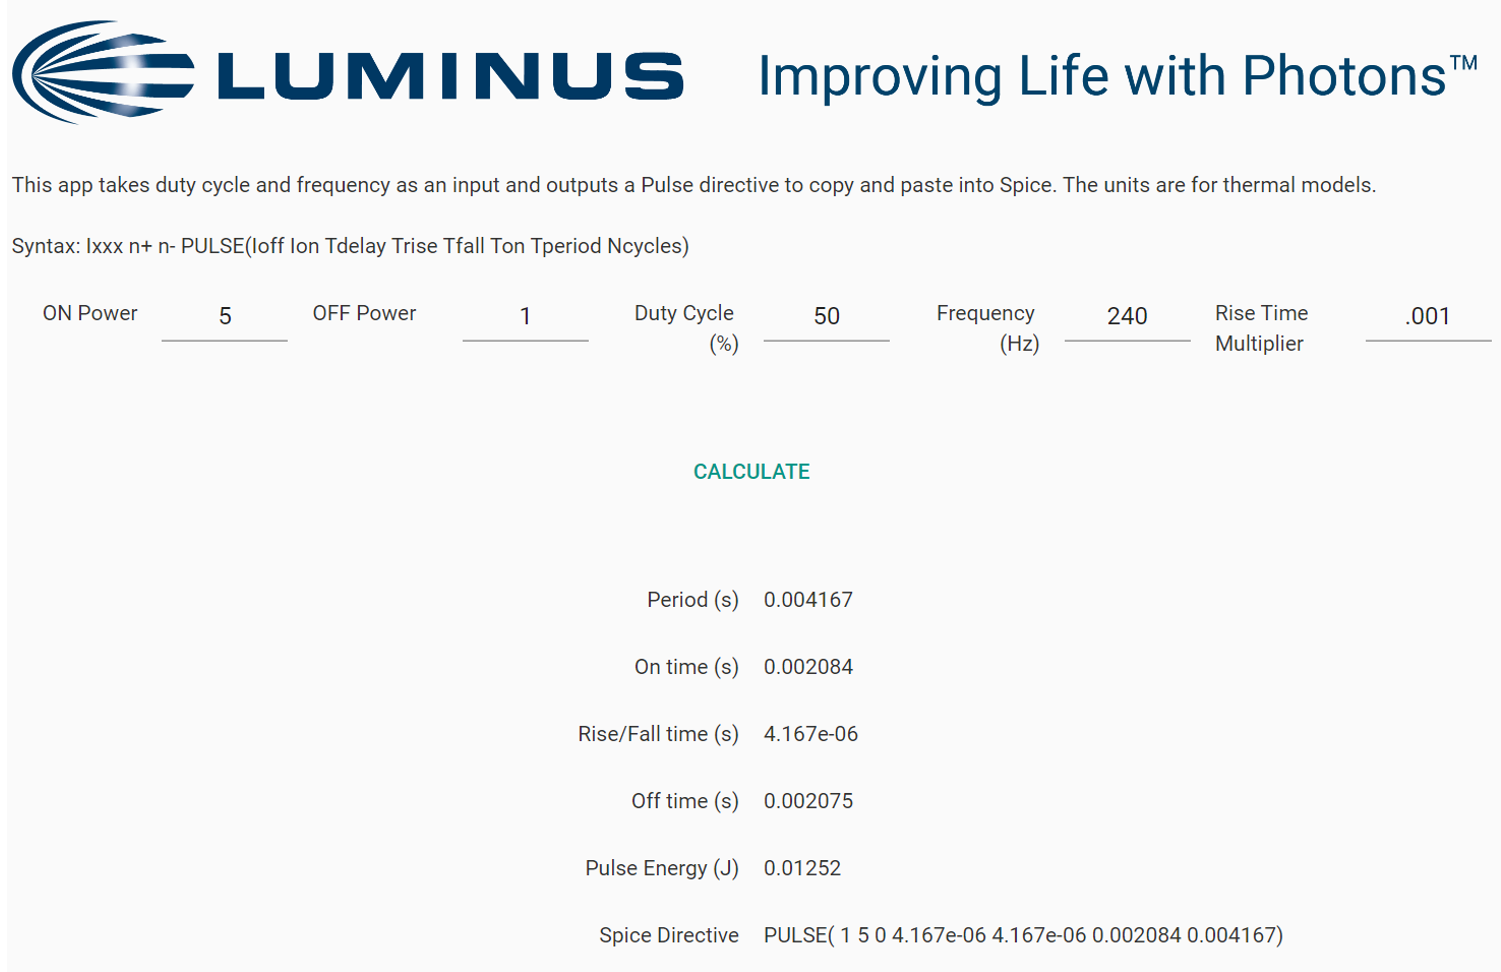Click the PULSE Spice Directive output text
1501x972 pixels.
(1023, 936)
